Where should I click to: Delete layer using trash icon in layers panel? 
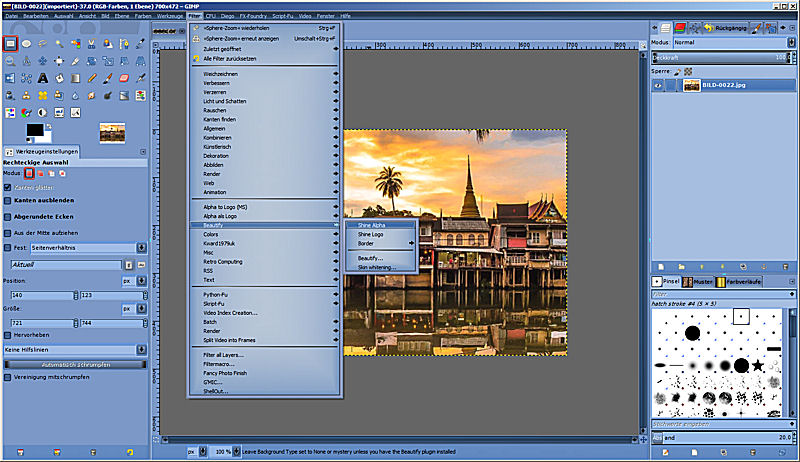(x=786, y=267)
